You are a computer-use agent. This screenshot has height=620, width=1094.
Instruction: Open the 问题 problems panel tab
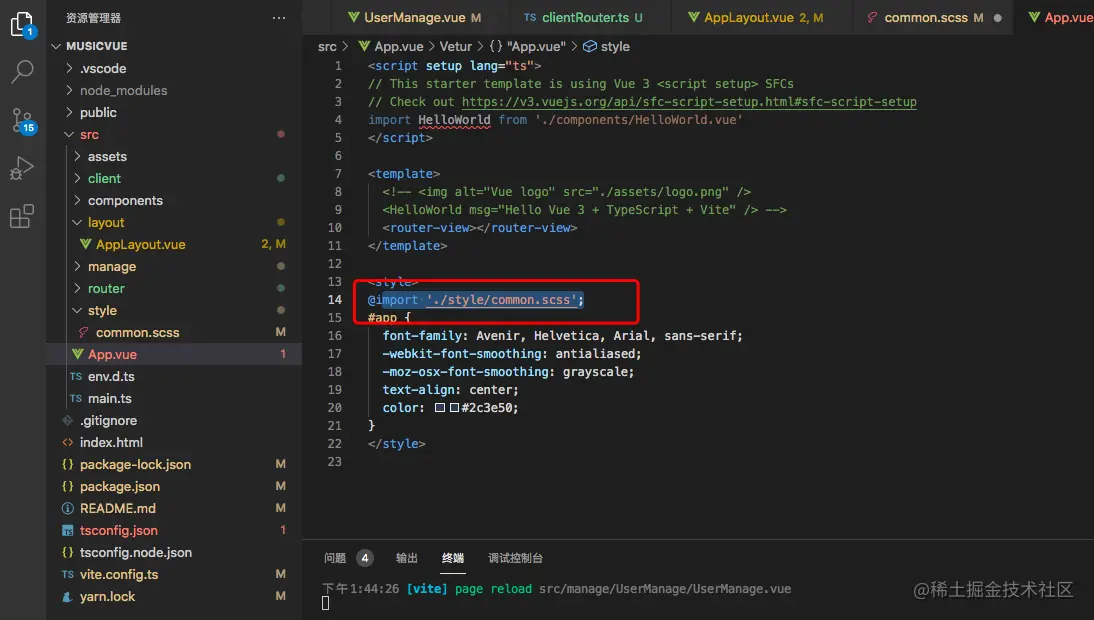click(335, 558)
